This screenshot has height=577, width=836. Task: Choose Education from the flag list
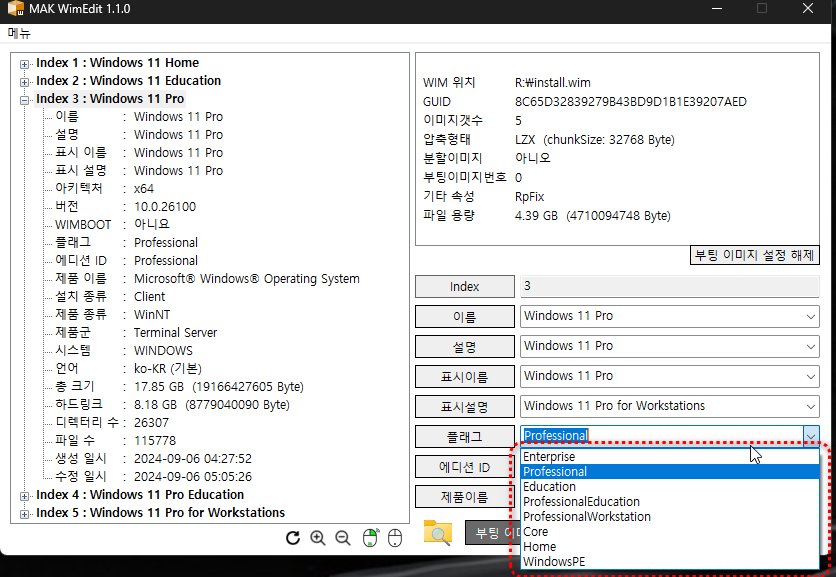point(670,486)
